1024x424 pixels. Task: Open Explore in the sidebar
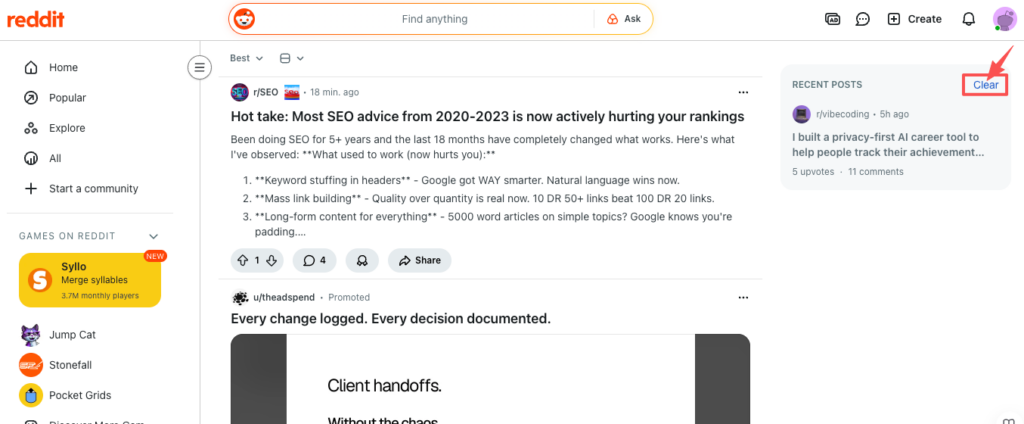pos(67,128)
